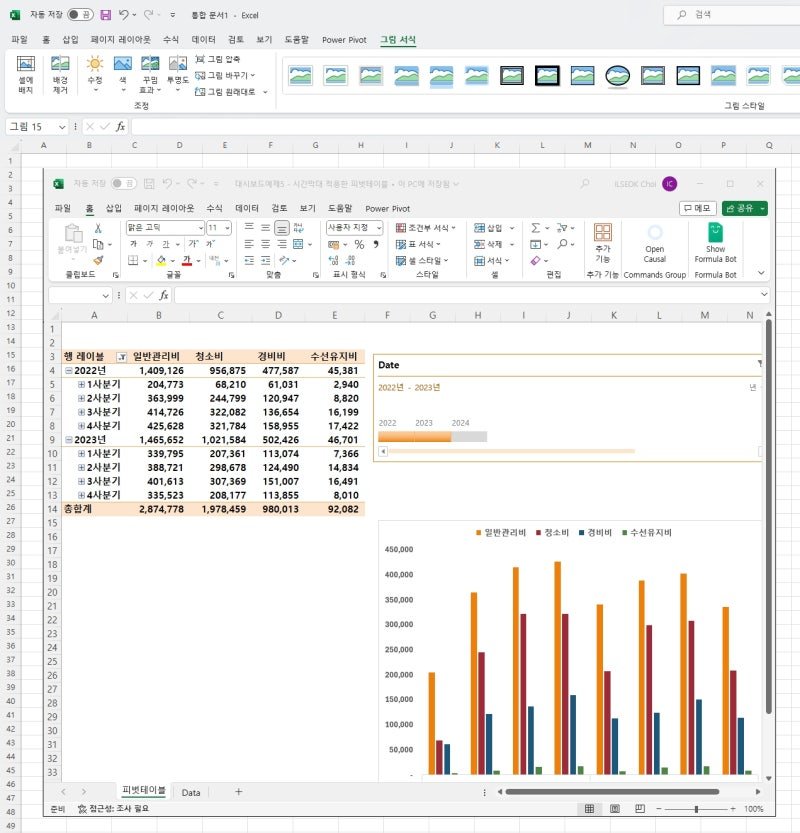Click the fx insert function icon by the outer formula bar
Screen dimensions: 800x833
(x=121, y=126)
